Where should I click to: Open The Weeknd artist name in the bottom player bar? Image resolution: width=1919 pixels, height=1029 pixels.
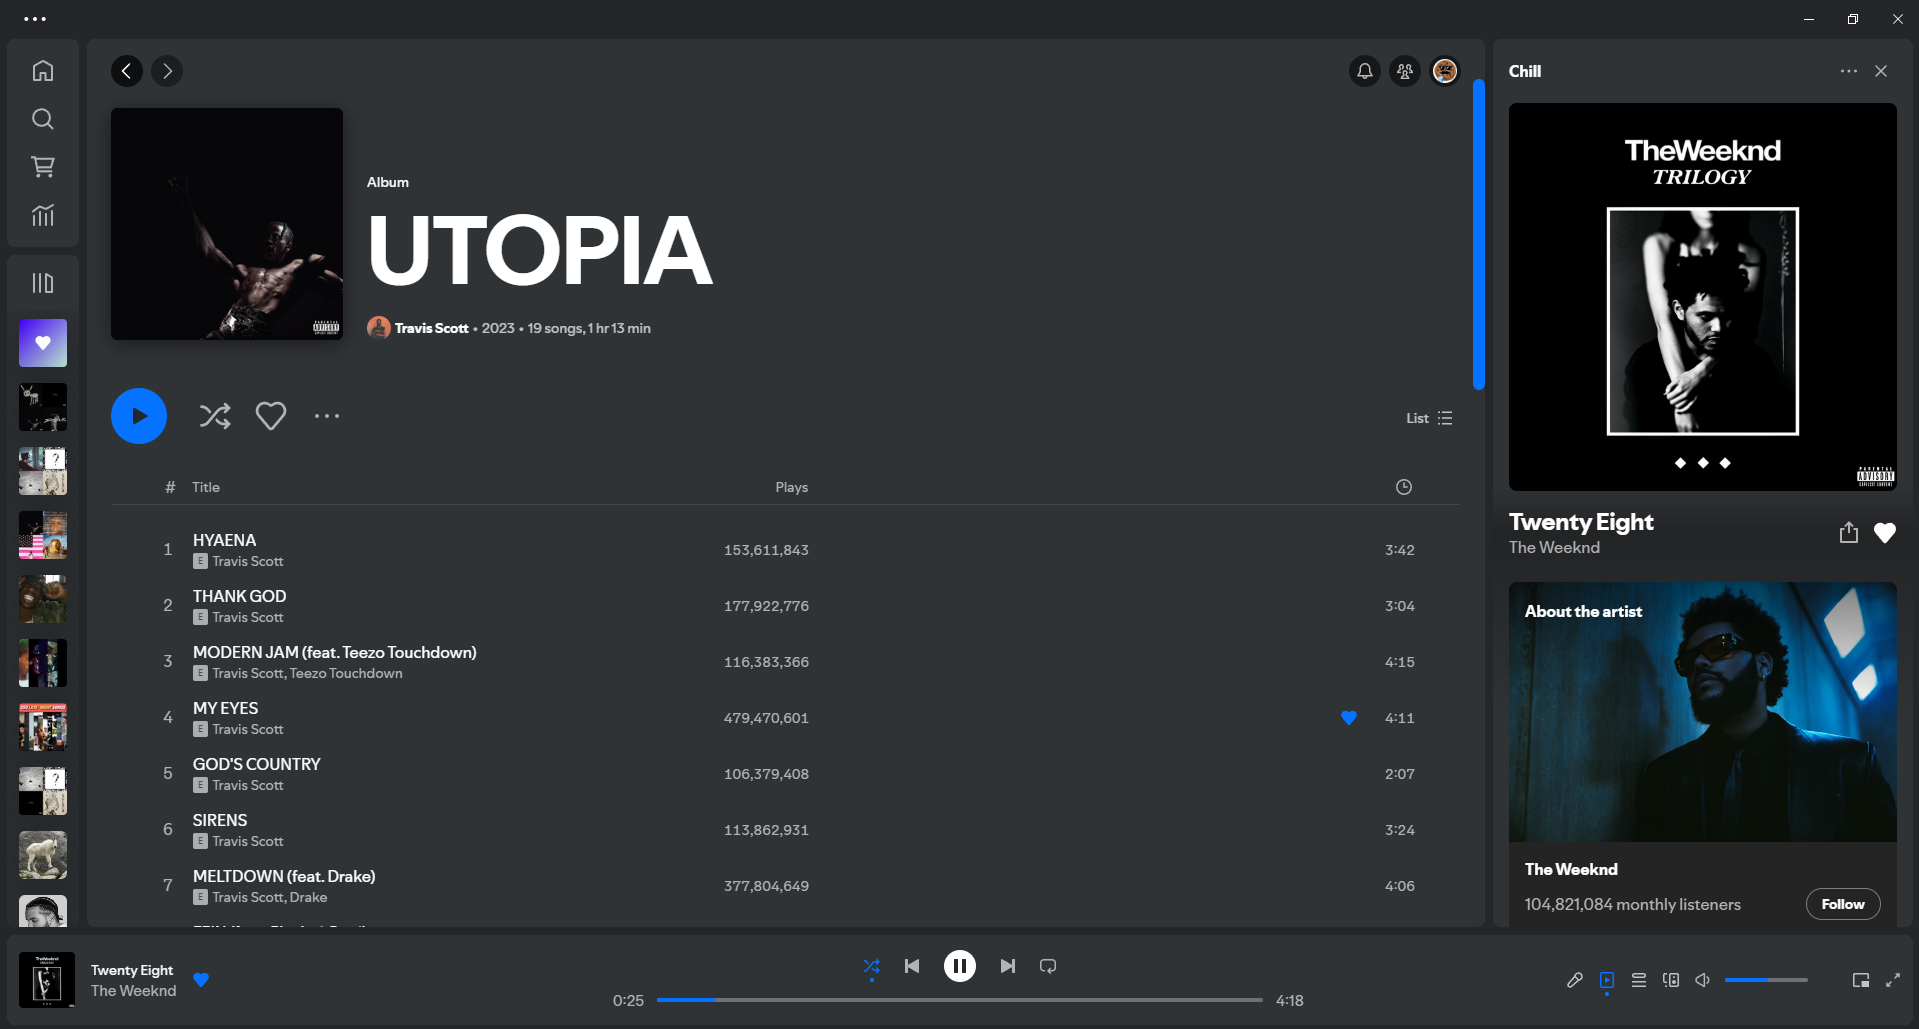point(133,991)
